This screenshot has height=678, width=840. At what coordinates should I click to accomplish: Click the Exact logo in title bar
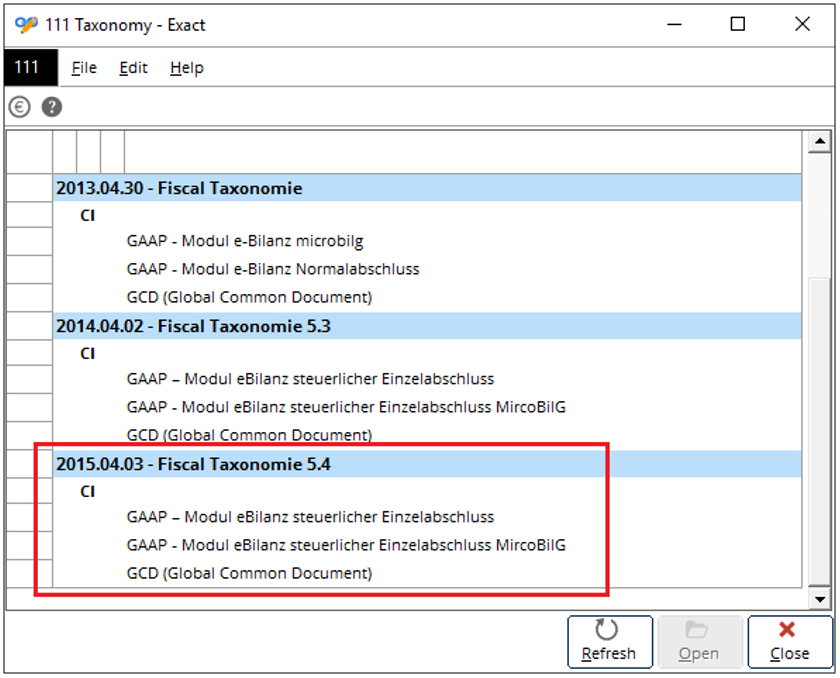tap(26, 25)
